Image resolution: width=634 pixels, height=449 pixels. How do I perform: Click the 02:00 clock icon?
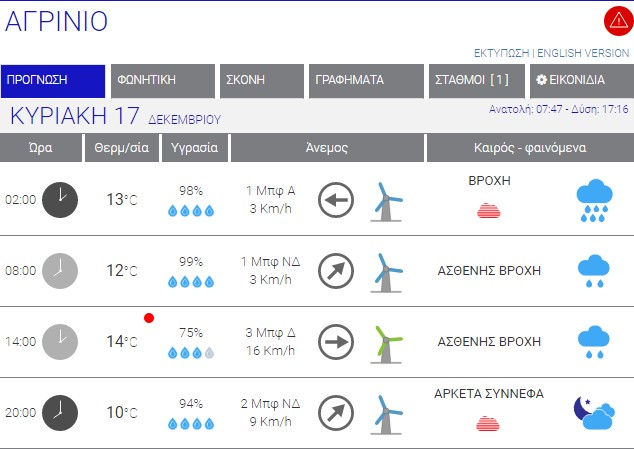pos(60,198)
